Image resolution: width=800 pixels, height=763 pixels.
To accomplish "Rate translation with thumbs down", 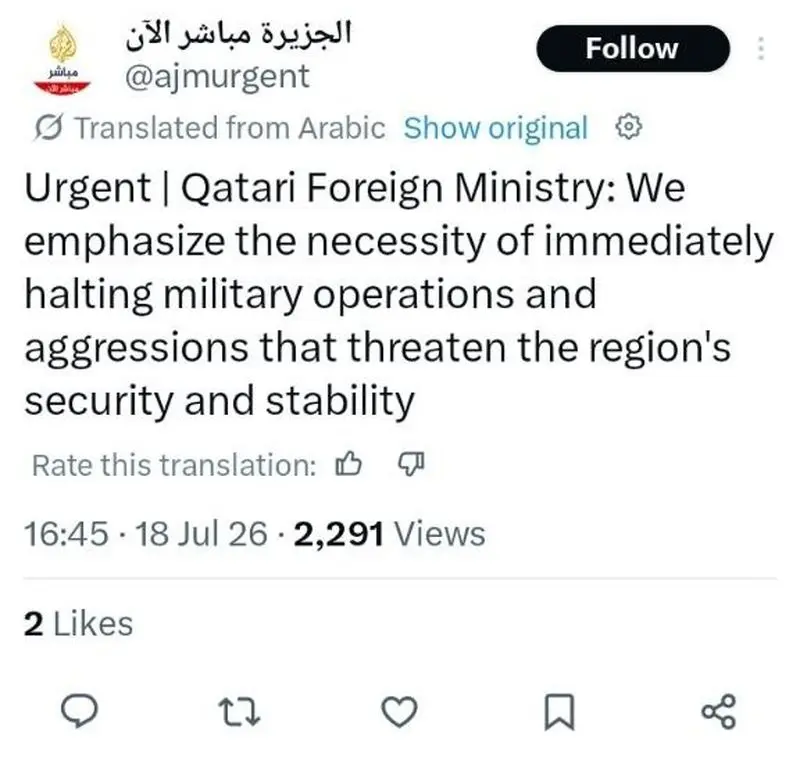I will [x=411, y=464].
